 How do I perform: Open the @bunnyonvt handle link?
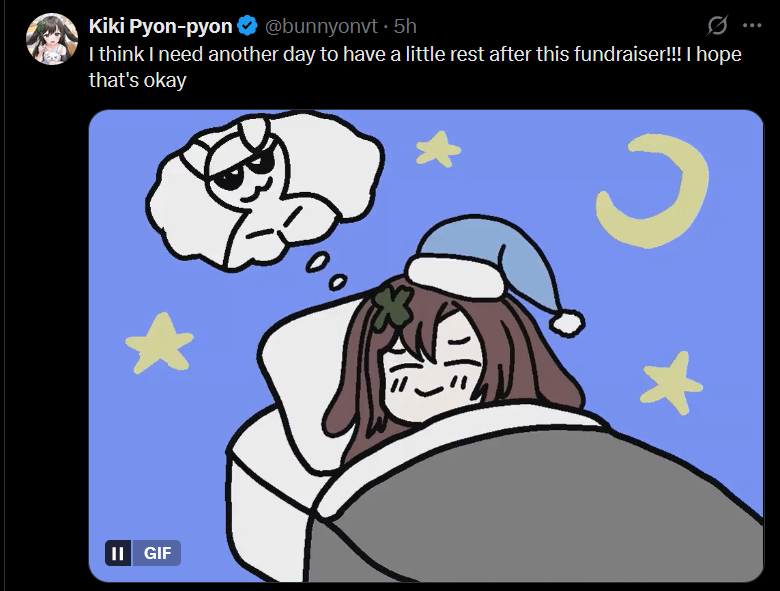[321, 26]
